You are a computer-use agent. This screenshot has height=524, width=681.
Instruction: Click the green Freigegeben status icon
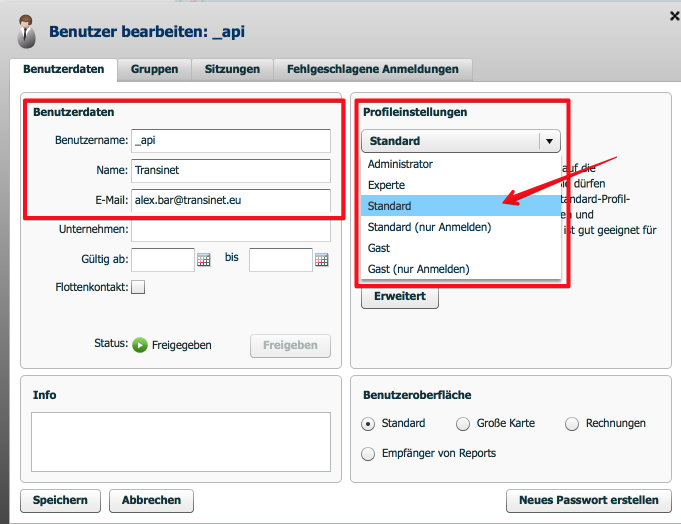(140, 345)
